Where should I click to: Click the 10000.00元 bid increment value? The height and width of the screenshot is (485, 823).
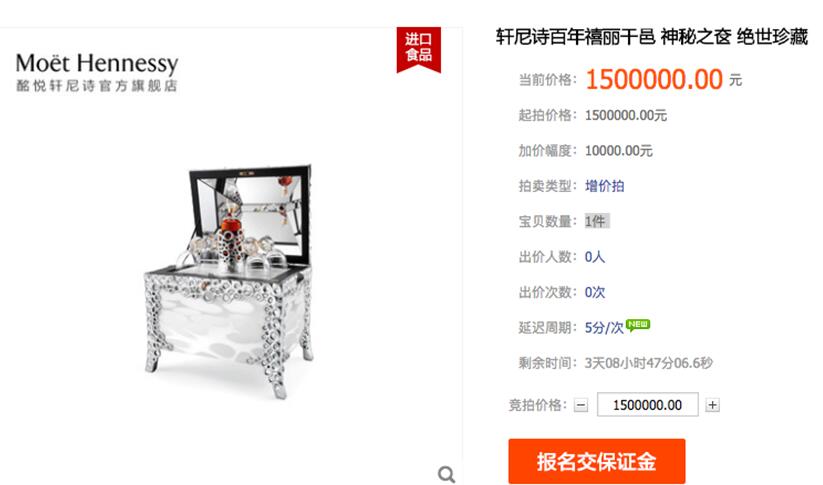pos(618,151)
